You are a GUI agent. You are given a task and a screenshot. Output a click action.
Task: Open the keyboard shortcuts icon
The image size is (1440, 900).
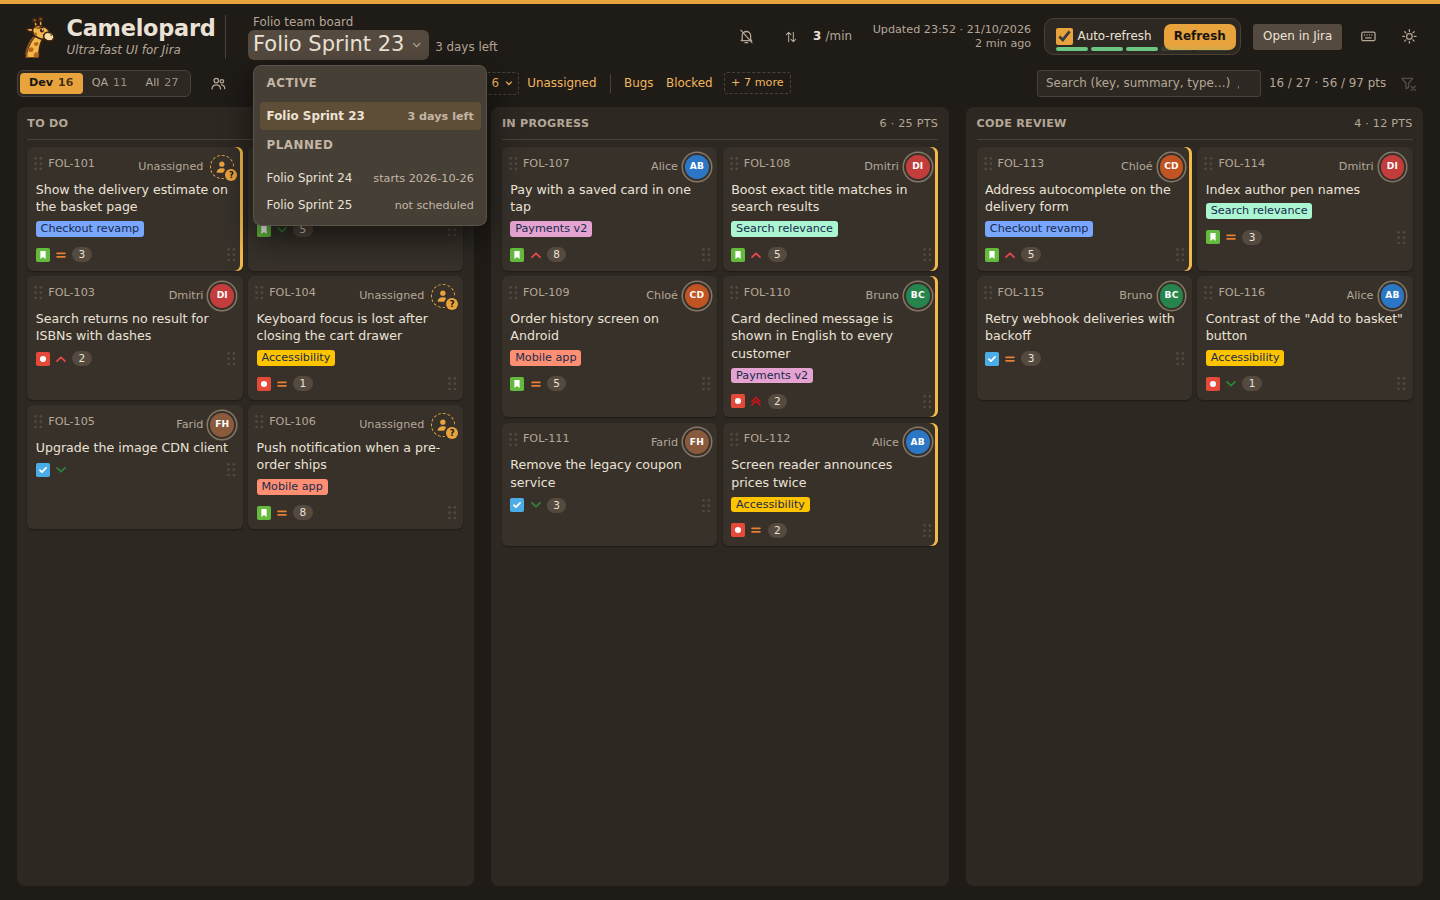tap(1369, 37)
